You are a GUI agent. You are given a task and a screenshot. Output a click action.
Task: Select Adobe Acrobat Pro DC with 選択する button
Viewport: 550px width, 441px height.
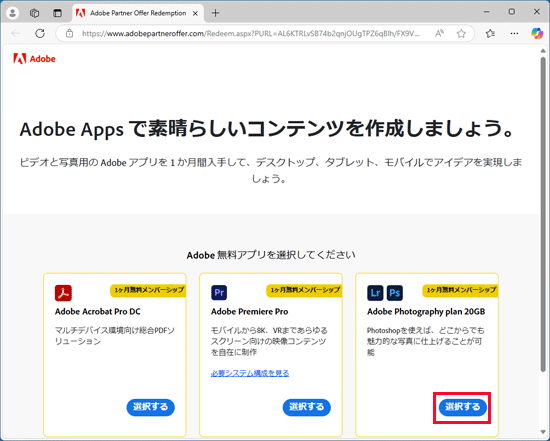click(150, 407)
